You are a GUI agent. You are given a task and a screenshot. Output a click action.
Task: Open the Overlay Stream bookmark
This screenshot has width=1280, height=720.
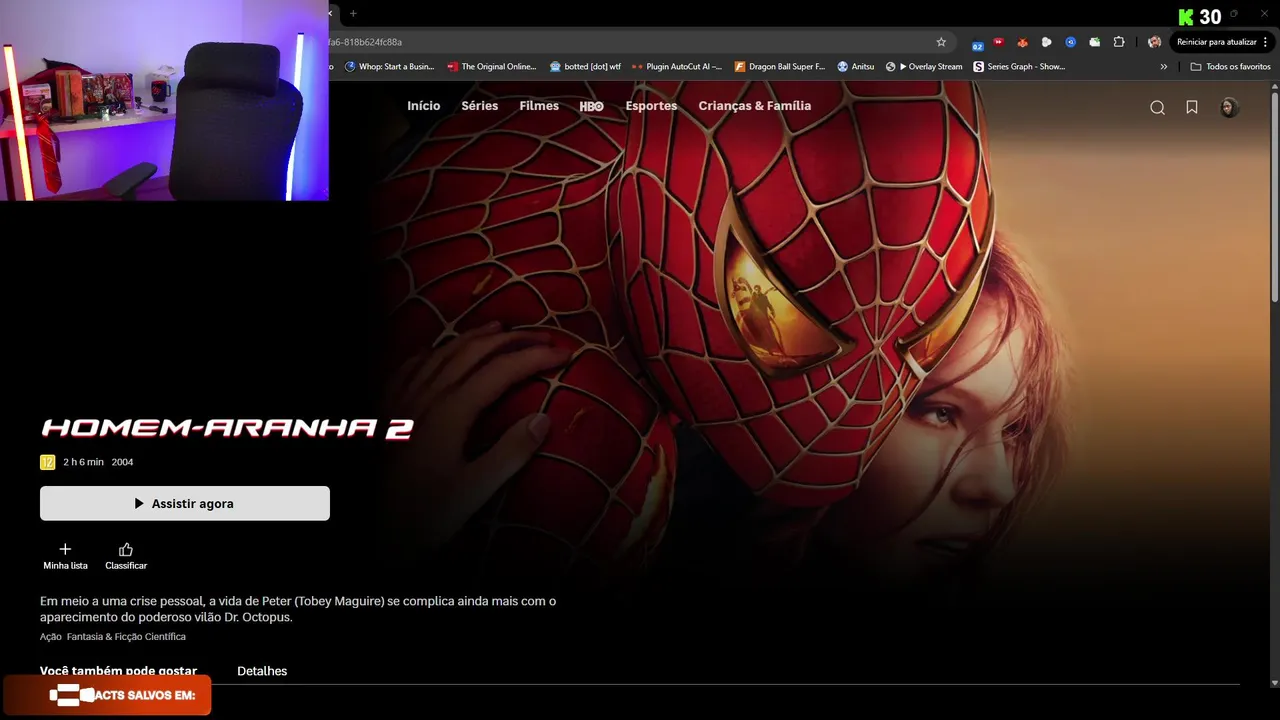coord(924,67)
